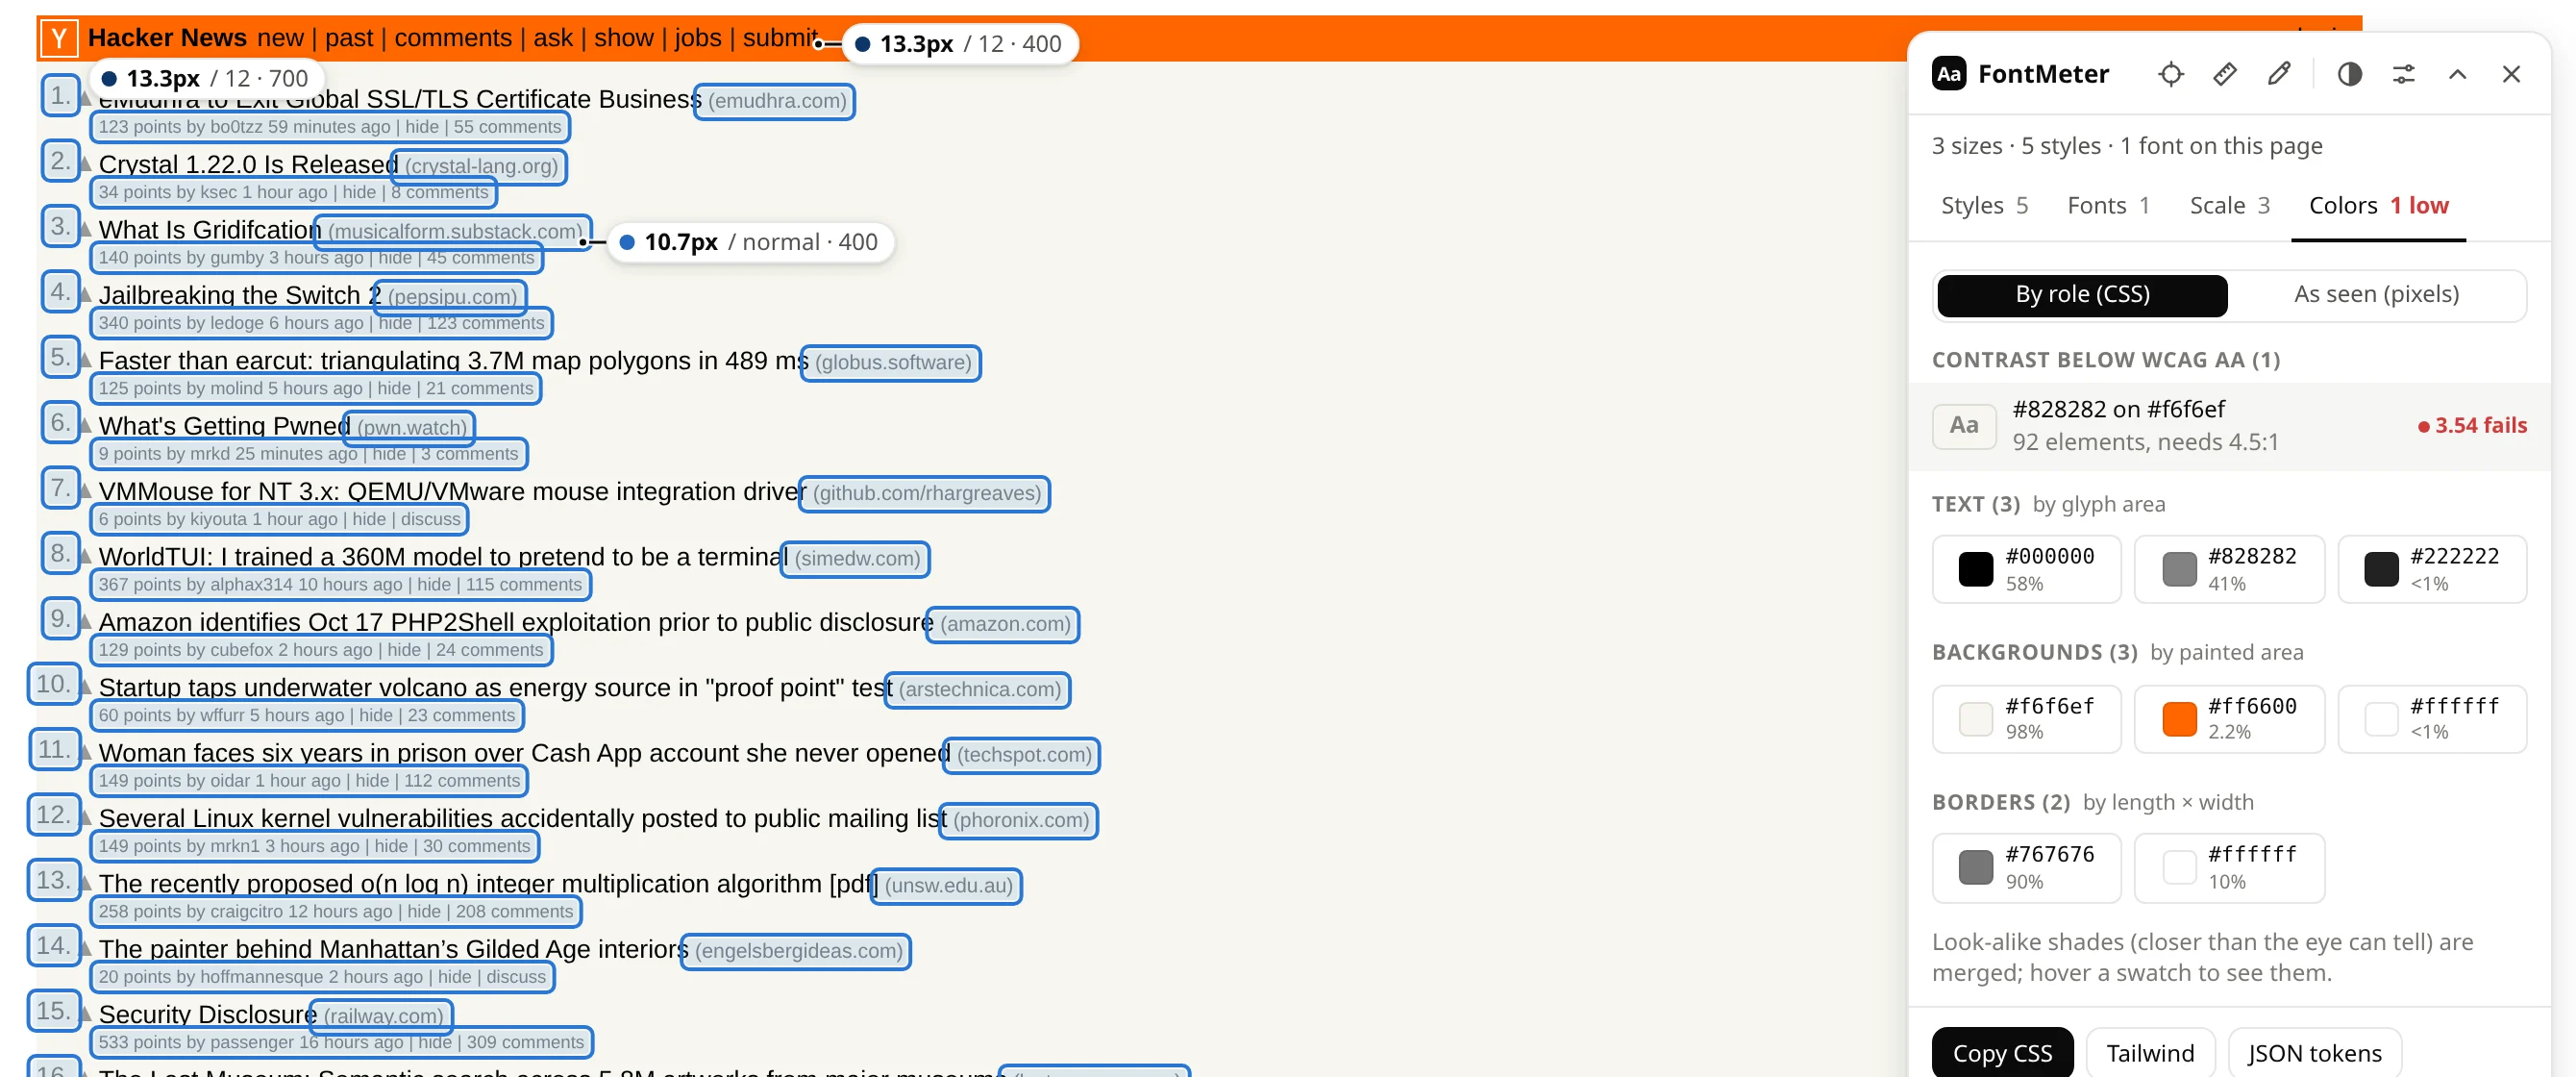Click the #000000 text color swatch
Screen dimensions: 2576x1077
2026,569
